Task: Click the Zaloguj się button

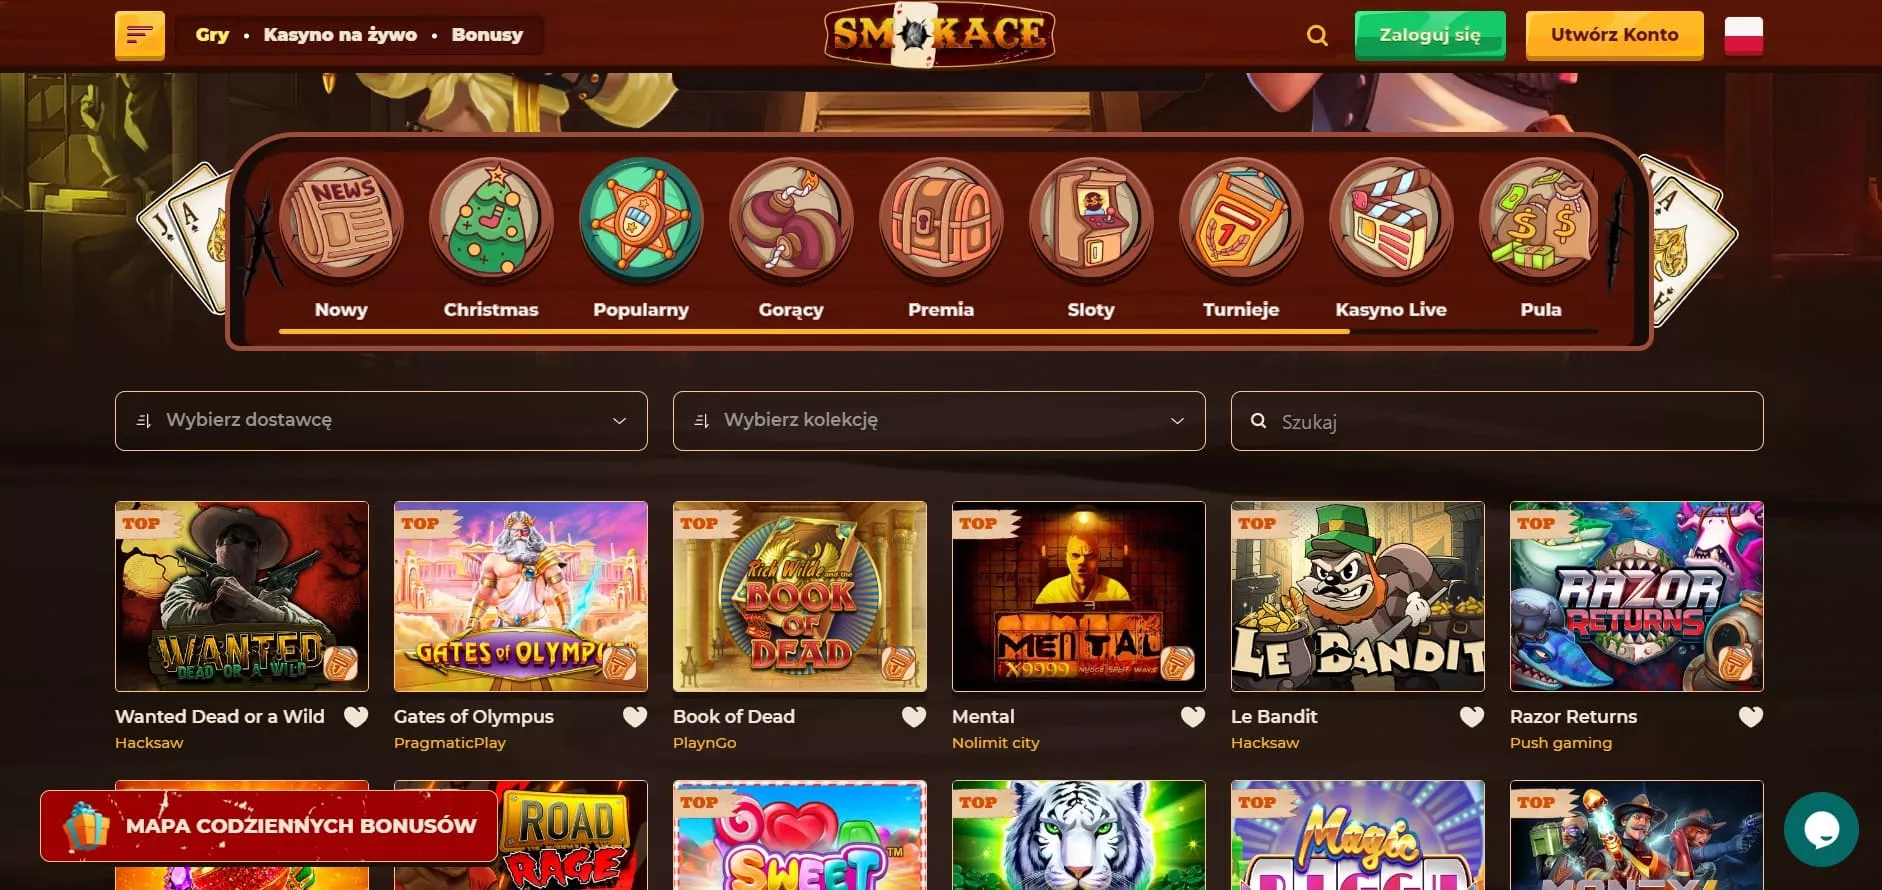Action: (1430, 35)
